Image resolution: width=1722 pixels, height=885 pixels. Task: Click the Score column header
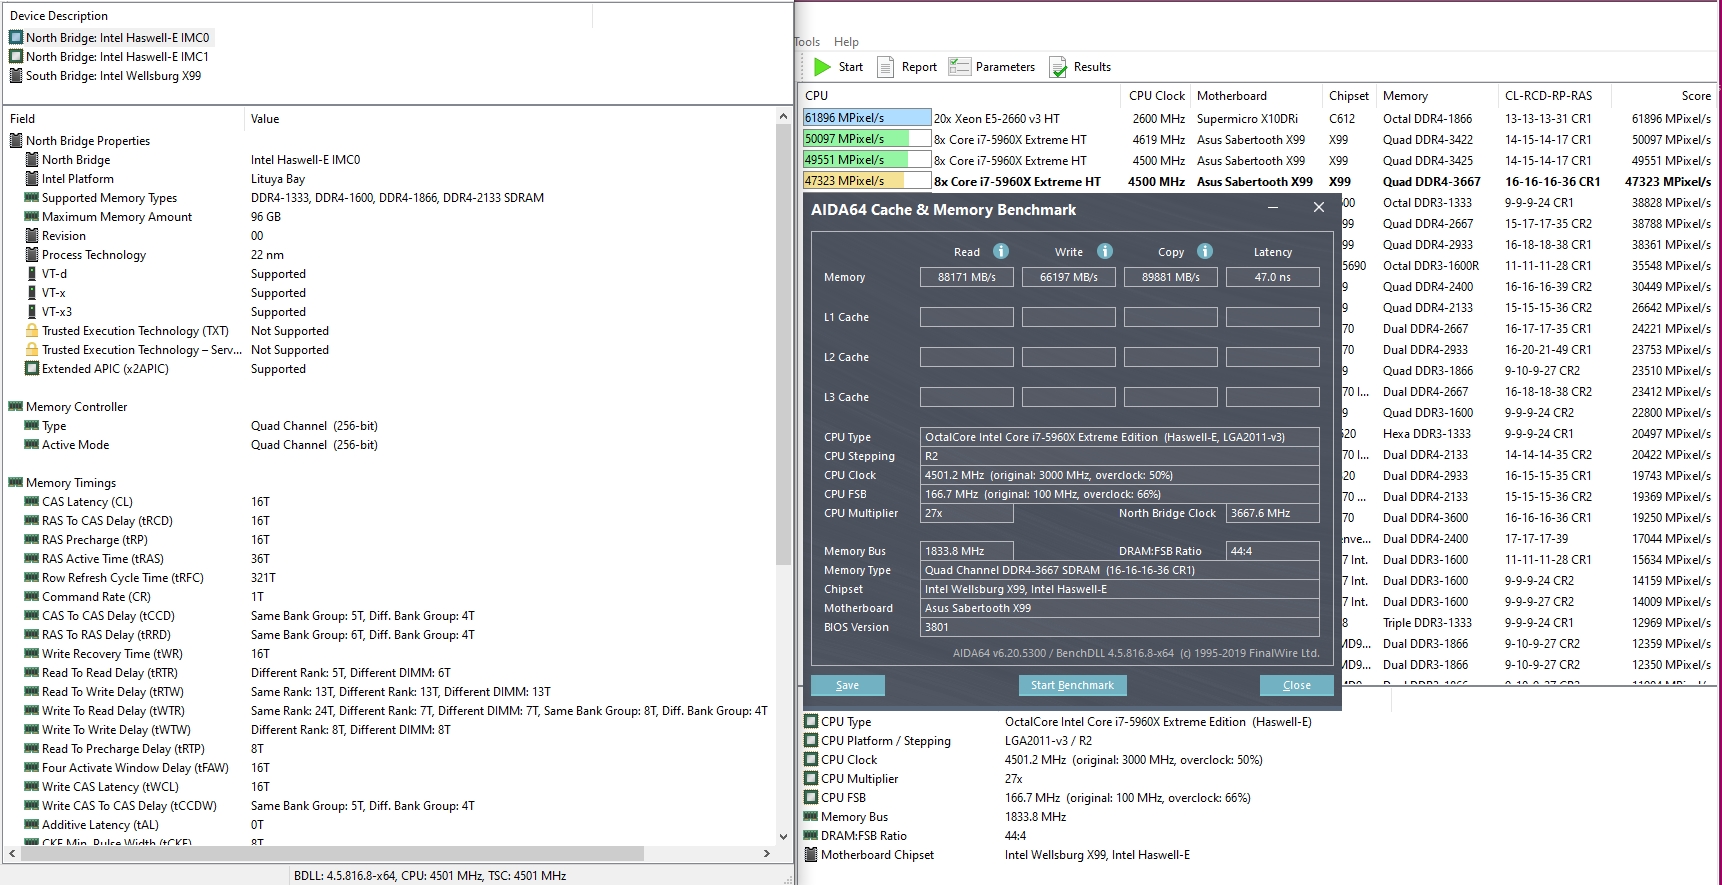click(1664, 96)
